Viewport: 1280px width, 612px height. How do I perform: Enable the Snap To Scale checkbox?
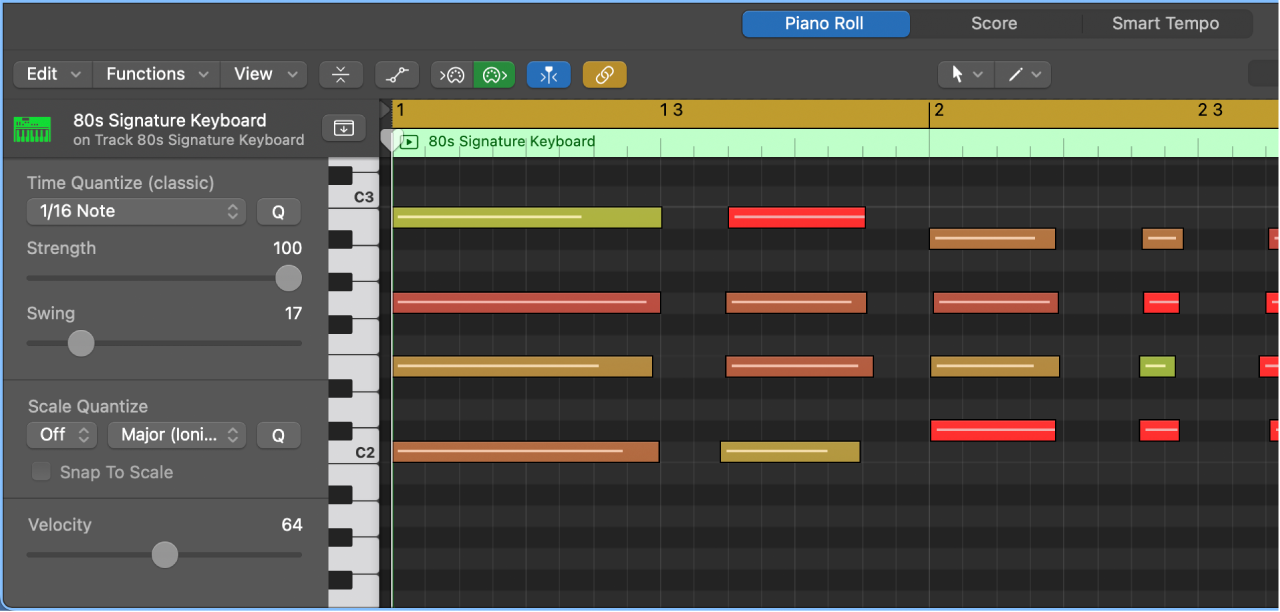(x=41, y=471)
